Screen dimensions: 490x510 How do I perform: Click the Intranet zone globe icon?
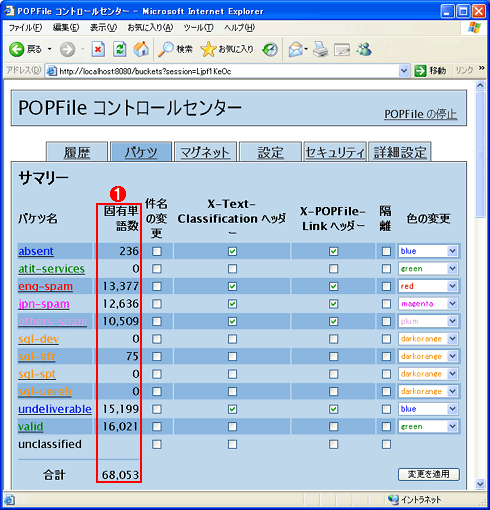(393, 499)
